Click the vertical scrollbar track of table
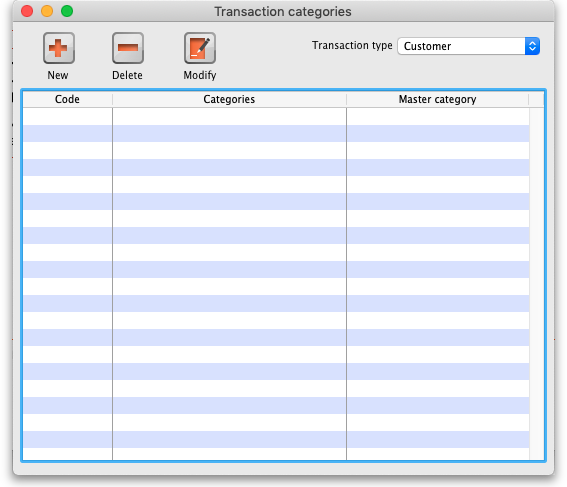This screenshot has width=567, height=487. [536, 284]
